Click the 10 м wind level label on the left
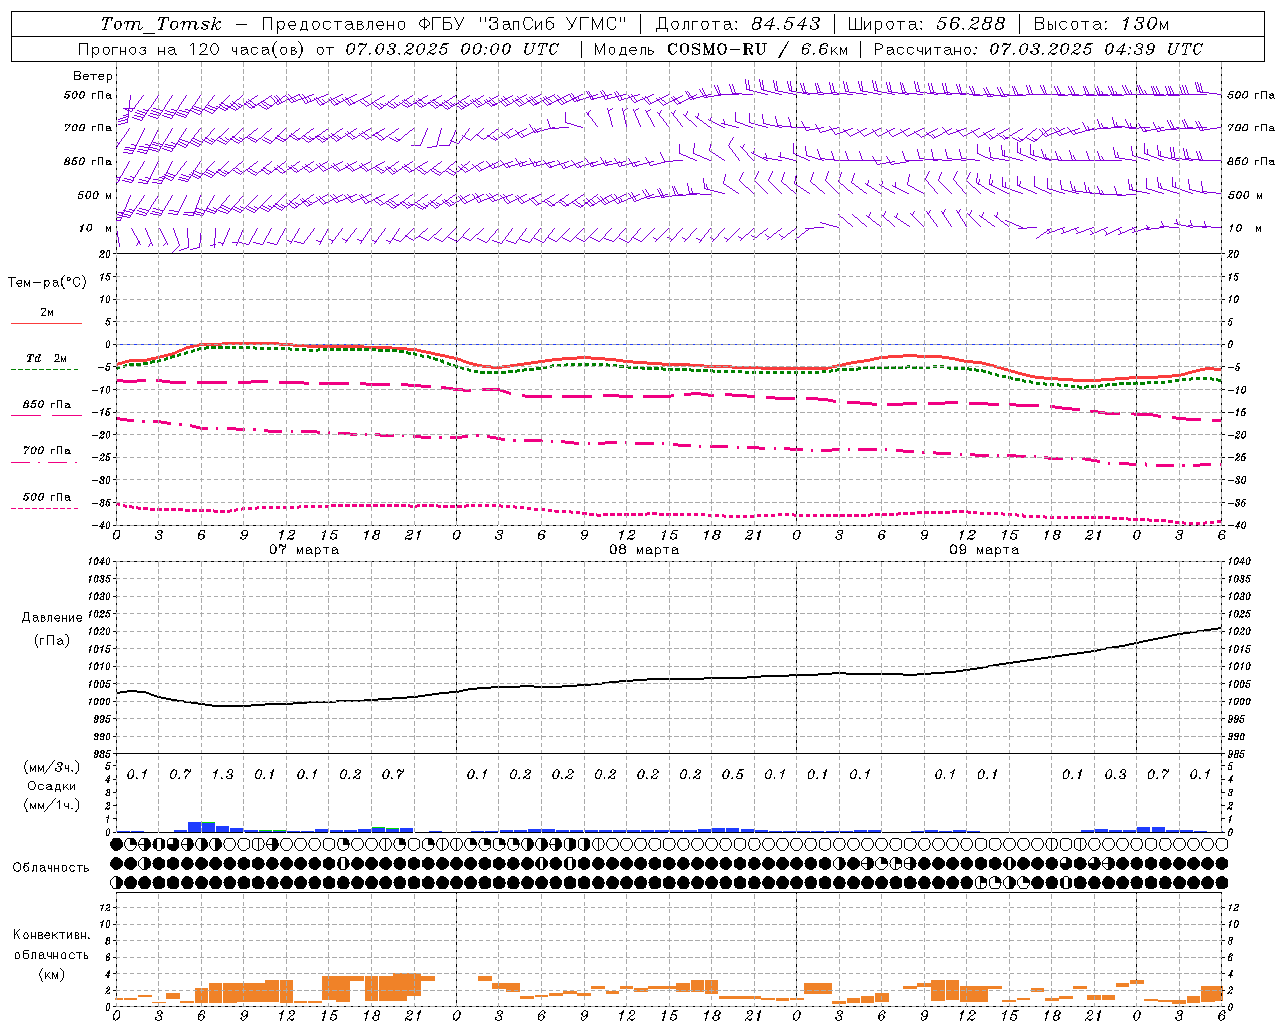The image size is (1280, 1024). tap(95, 228)
